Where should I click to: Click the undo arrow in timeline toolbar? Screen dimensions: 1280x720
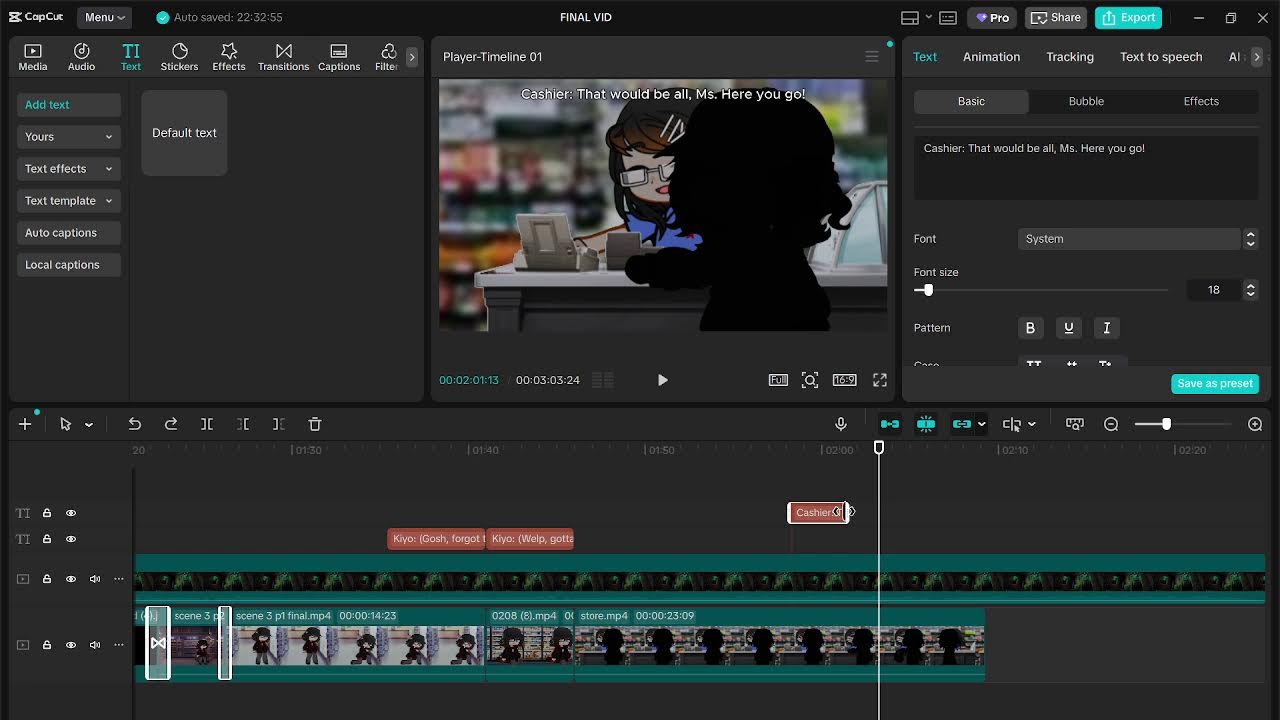(135, 424)
